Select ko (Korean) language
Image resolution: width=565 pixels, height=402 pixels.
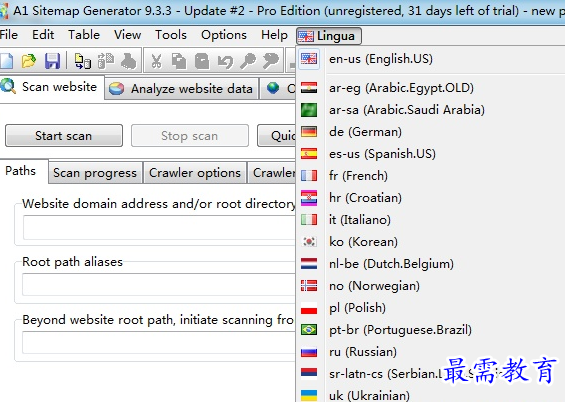(431, 242)
